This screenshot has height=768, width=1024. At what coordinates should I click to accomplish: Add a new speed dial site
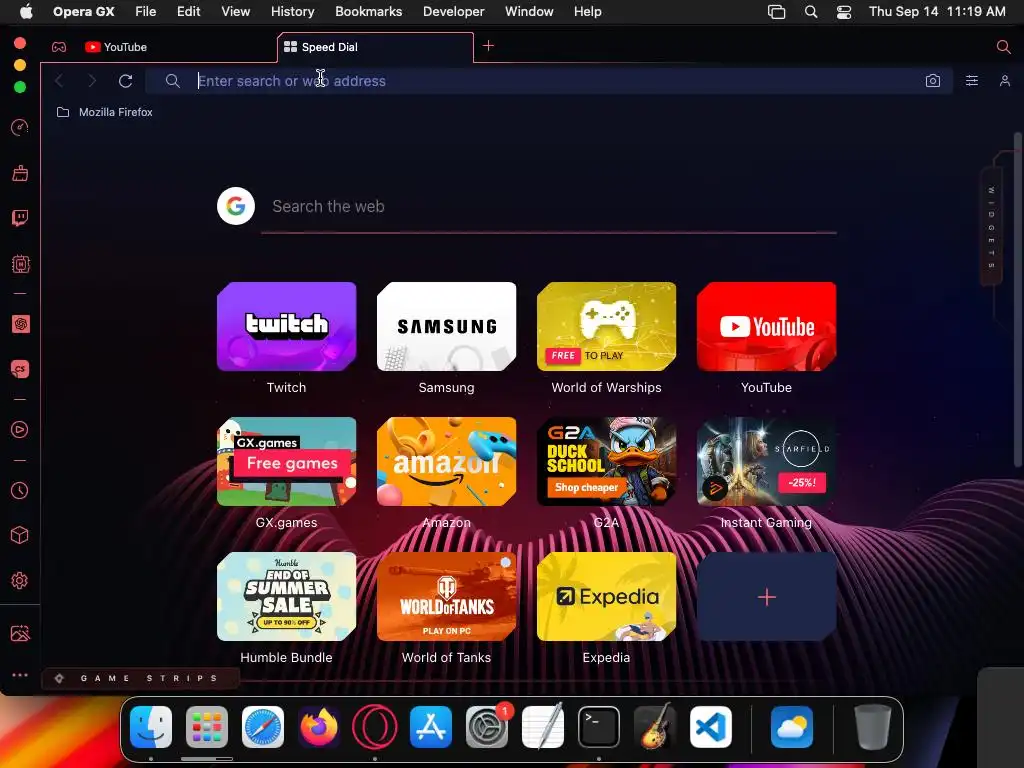click(x=767, y=597)
